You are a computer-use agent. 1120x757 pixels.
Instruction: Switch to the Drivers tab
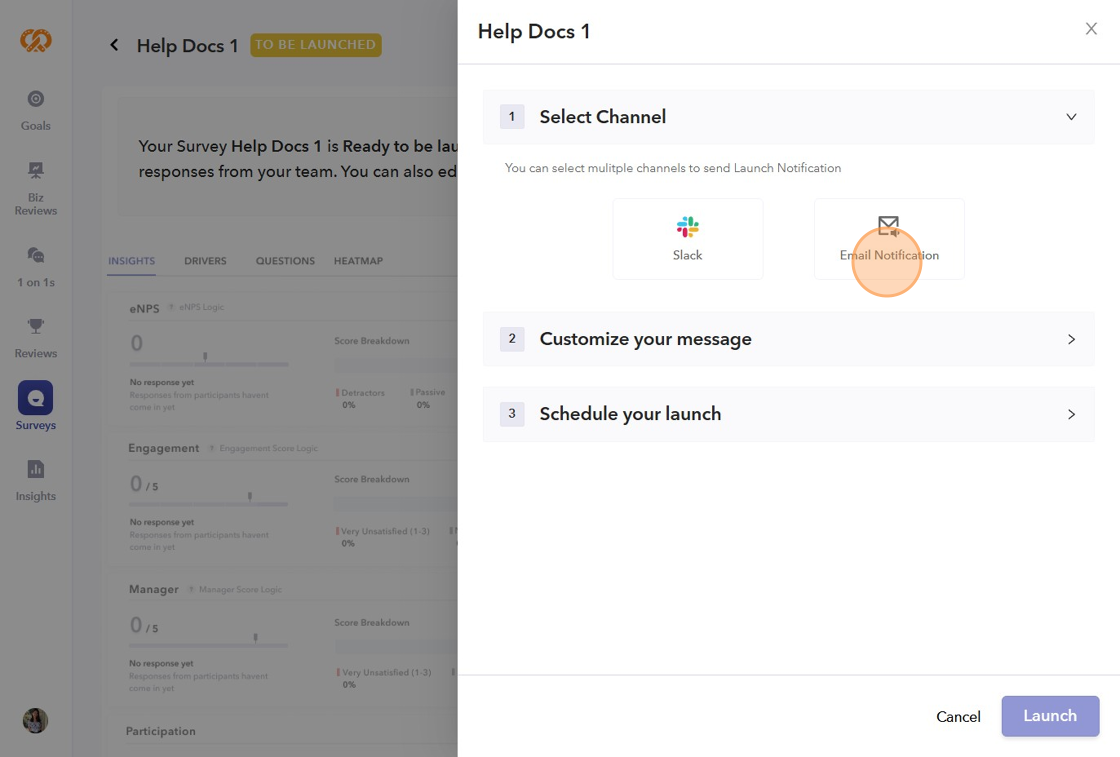point(205,261)
